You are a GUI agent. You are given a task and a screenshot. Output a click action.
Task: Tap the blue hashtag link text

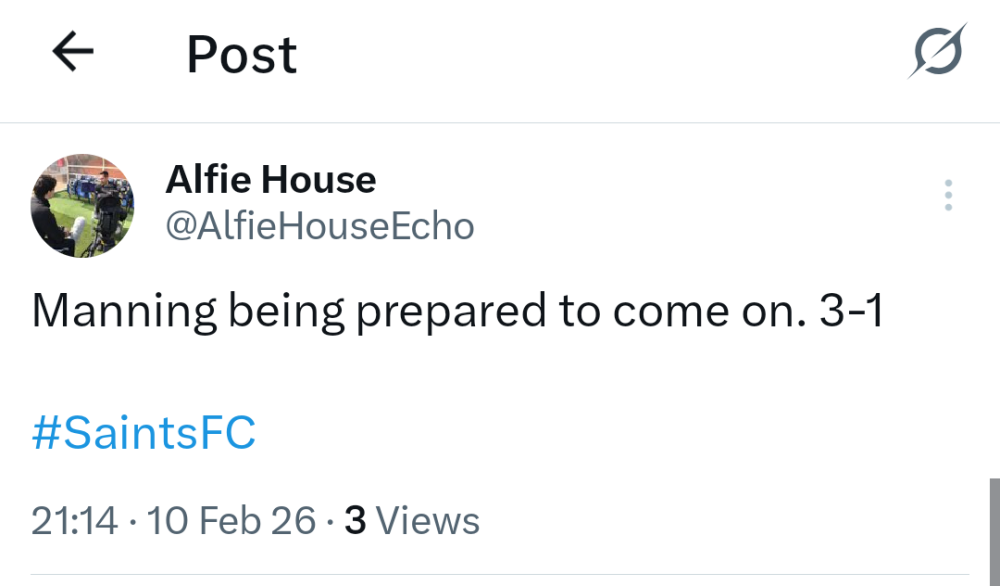coord(143,432)
